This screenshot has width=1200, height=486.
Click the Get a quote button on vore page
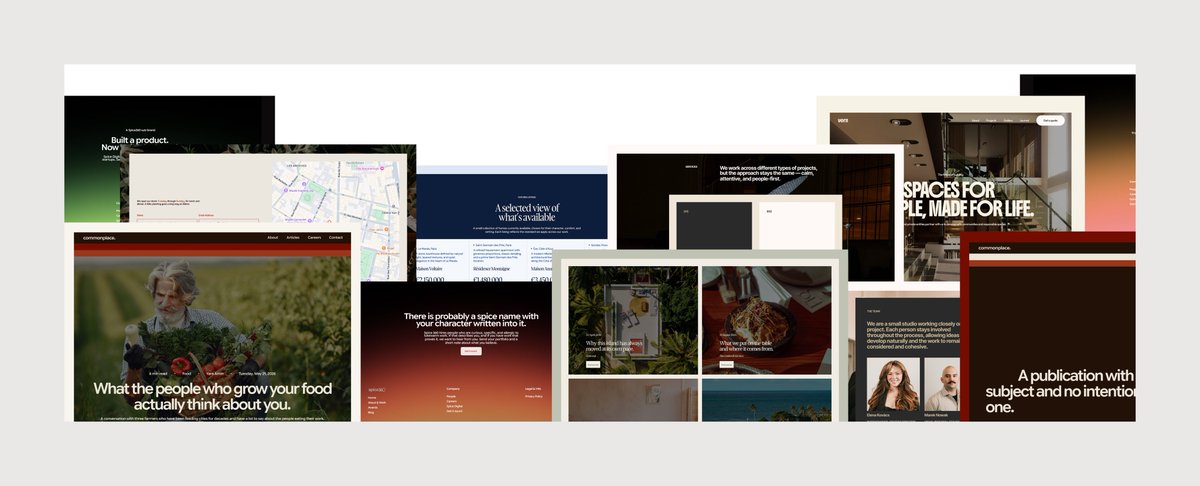coord(1050,120)
